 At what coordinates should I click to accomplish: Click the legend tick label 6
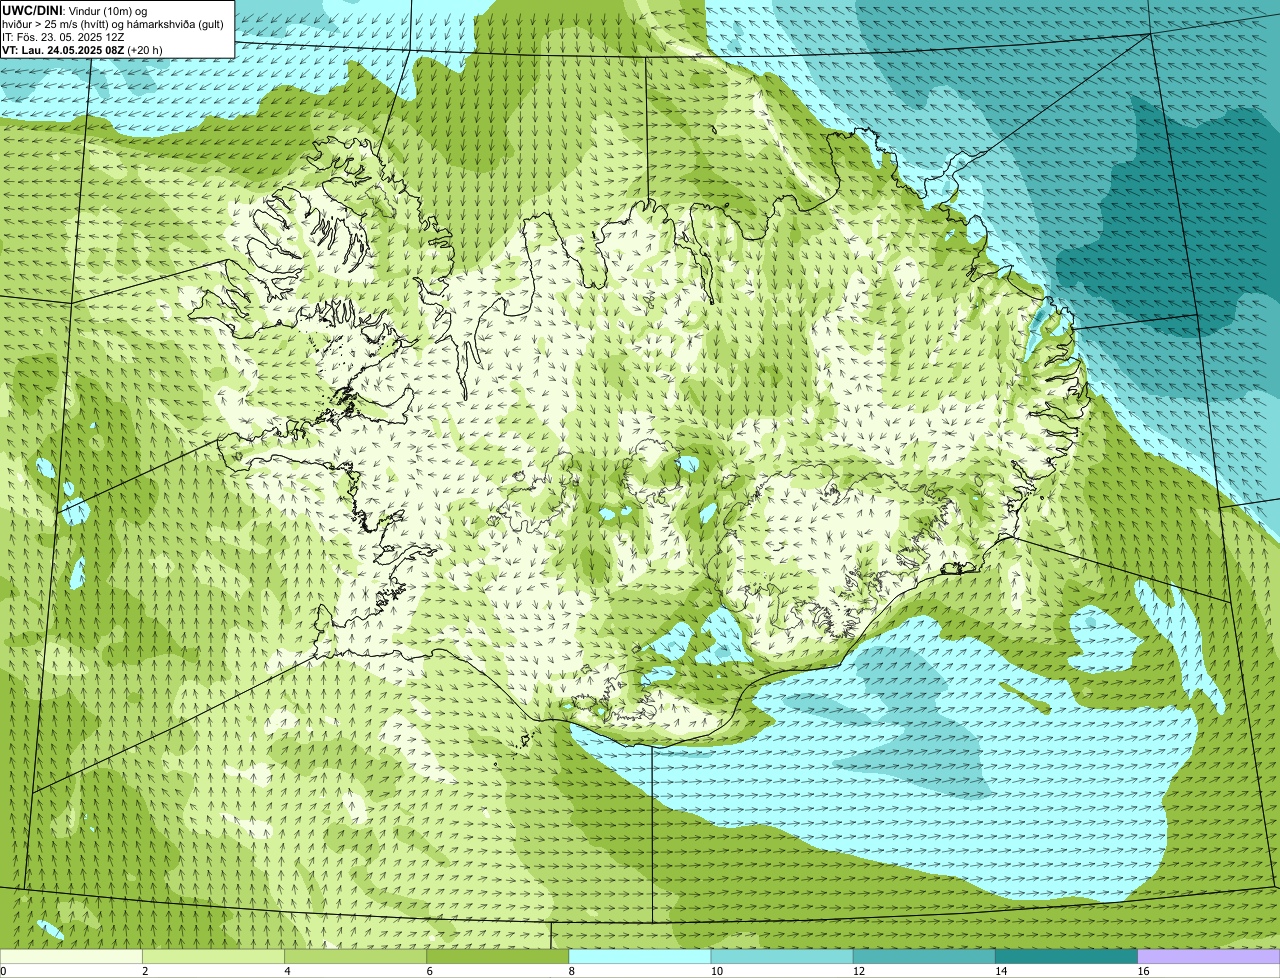(x=430, y=971)
